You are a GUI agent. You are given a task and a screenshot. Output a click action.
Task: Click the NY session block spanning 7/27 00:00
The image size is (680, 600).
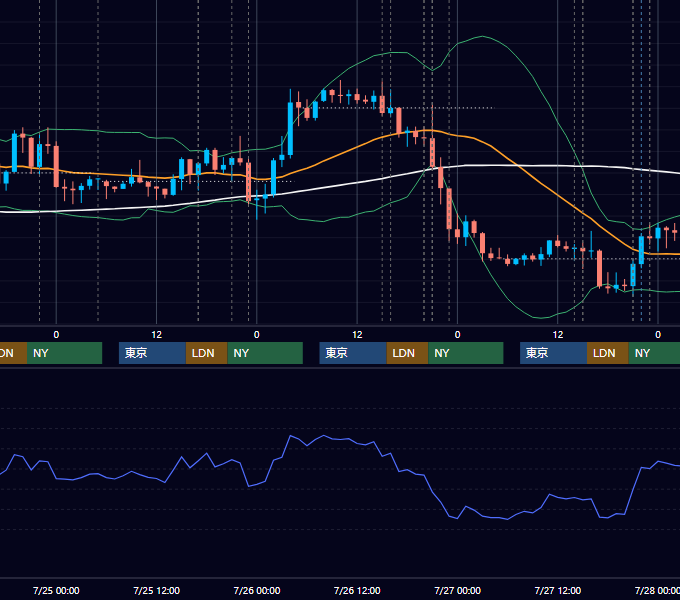pos(466,353)
